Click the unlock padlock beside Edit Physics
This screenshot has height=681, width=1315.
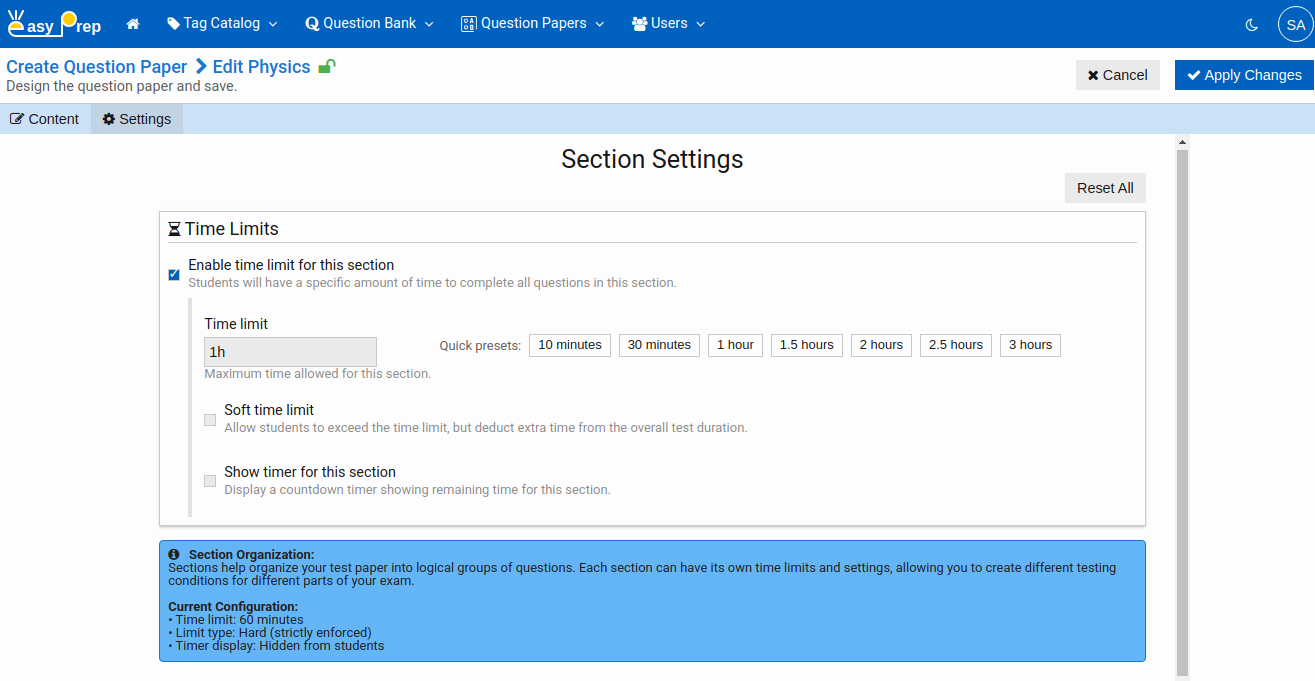click(326, 66)
